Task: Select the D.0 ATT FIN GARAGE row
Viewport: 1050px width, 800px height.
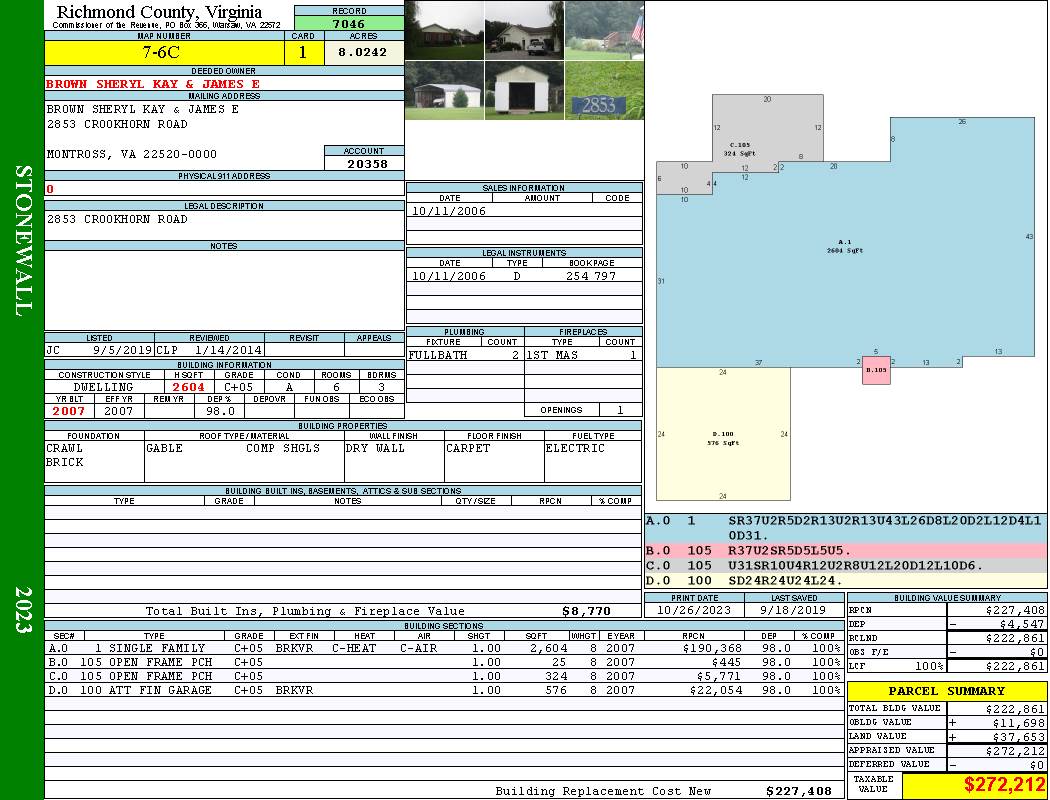Action: (443, 690)
